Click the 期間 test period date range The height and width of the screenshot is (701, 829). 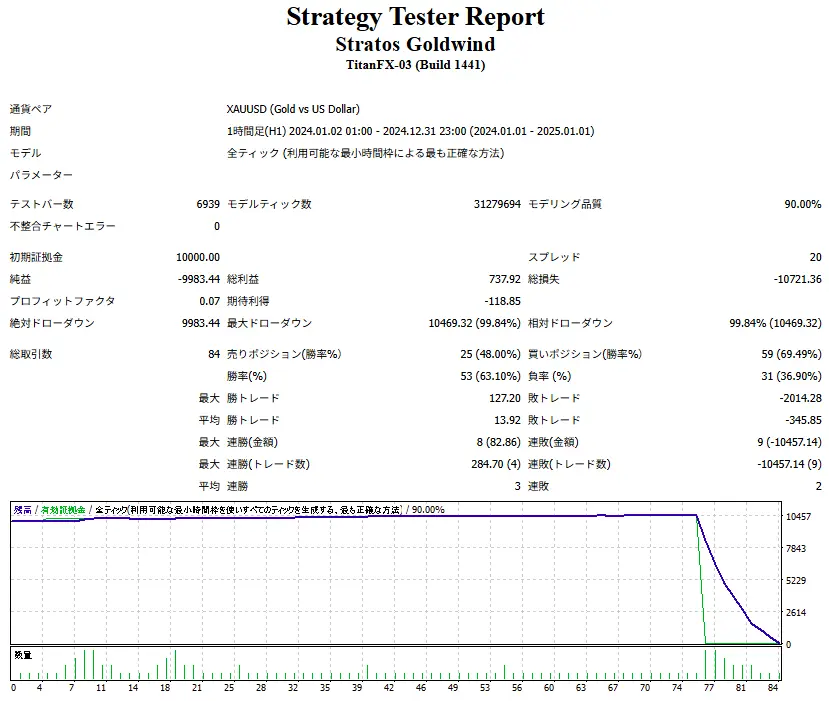pos(410,131)
